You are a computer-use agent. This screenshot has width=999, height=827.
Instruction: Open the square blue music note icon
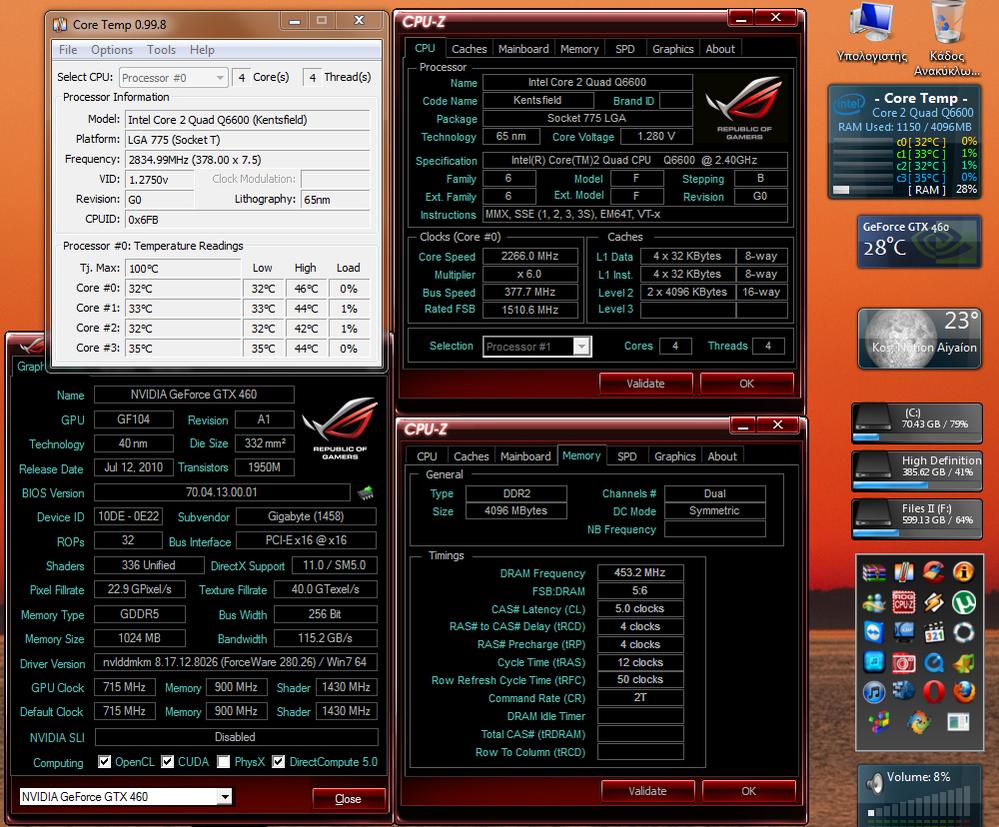coord(873,663)
